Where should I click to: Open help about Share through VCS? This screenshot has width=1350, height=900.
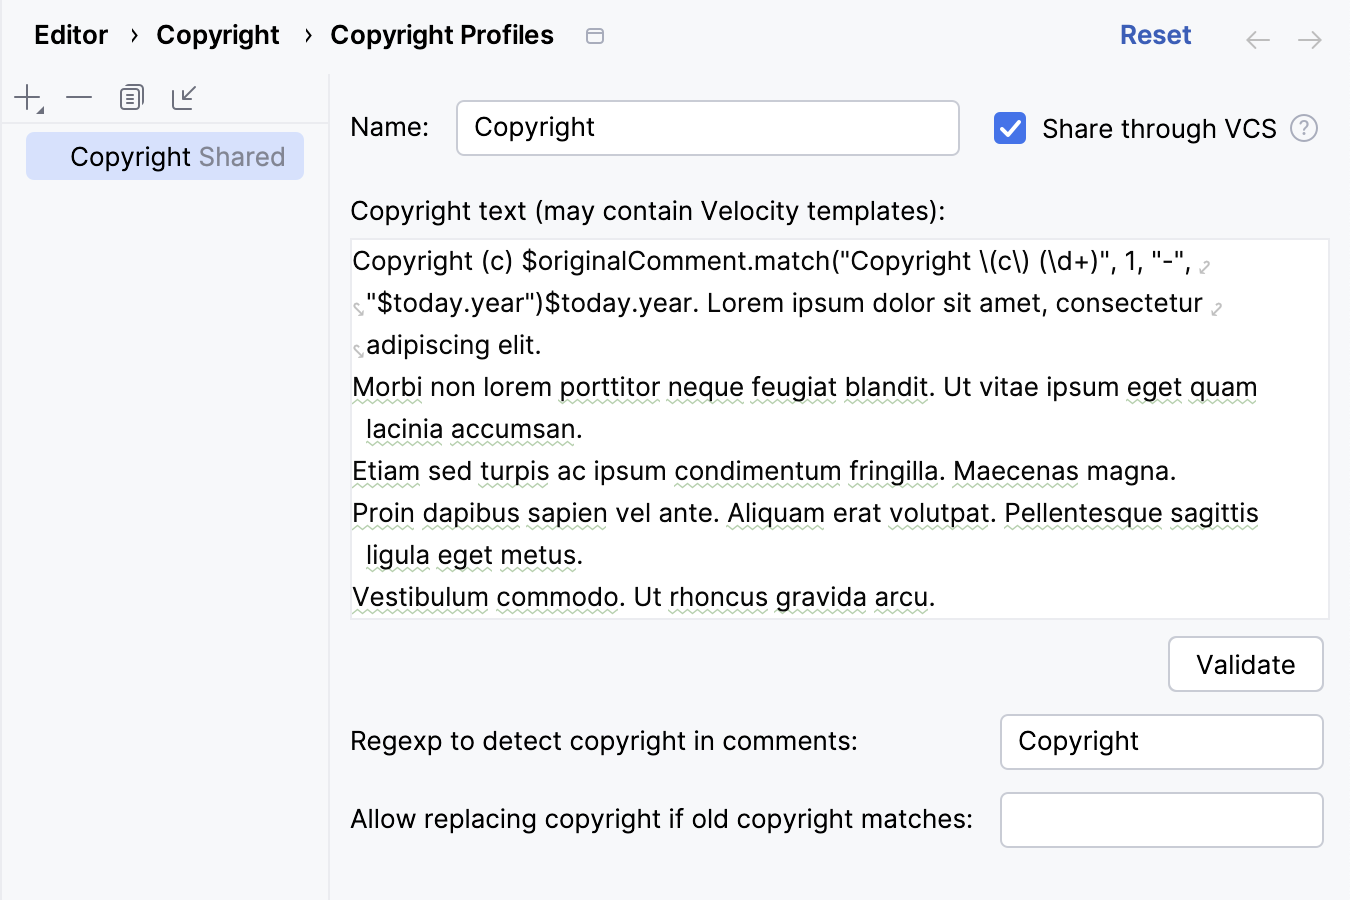tap(1305, 128)
